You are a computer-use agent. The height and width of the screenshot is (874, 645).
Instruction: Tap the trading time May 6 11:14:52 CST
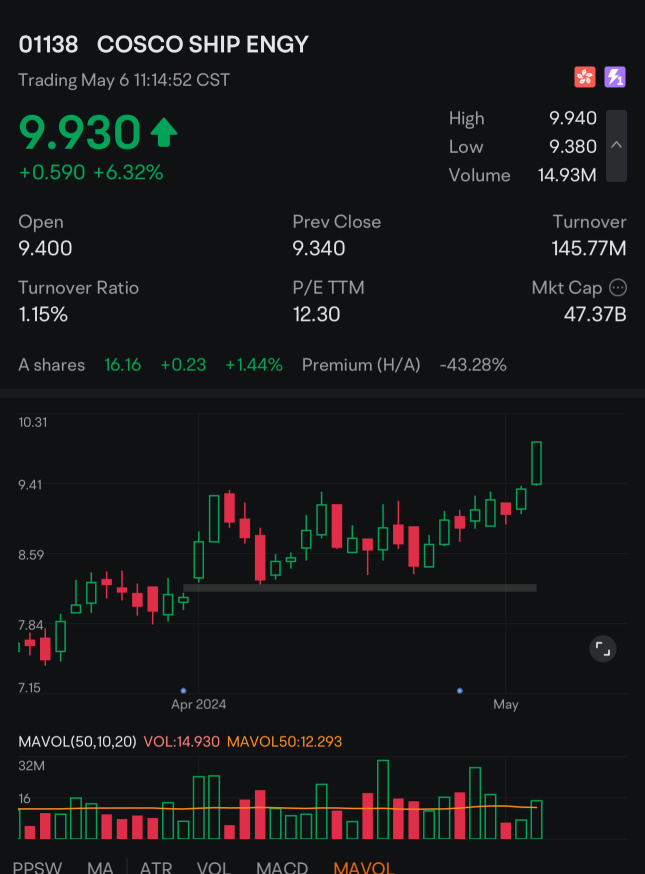[x=124, y=80]
